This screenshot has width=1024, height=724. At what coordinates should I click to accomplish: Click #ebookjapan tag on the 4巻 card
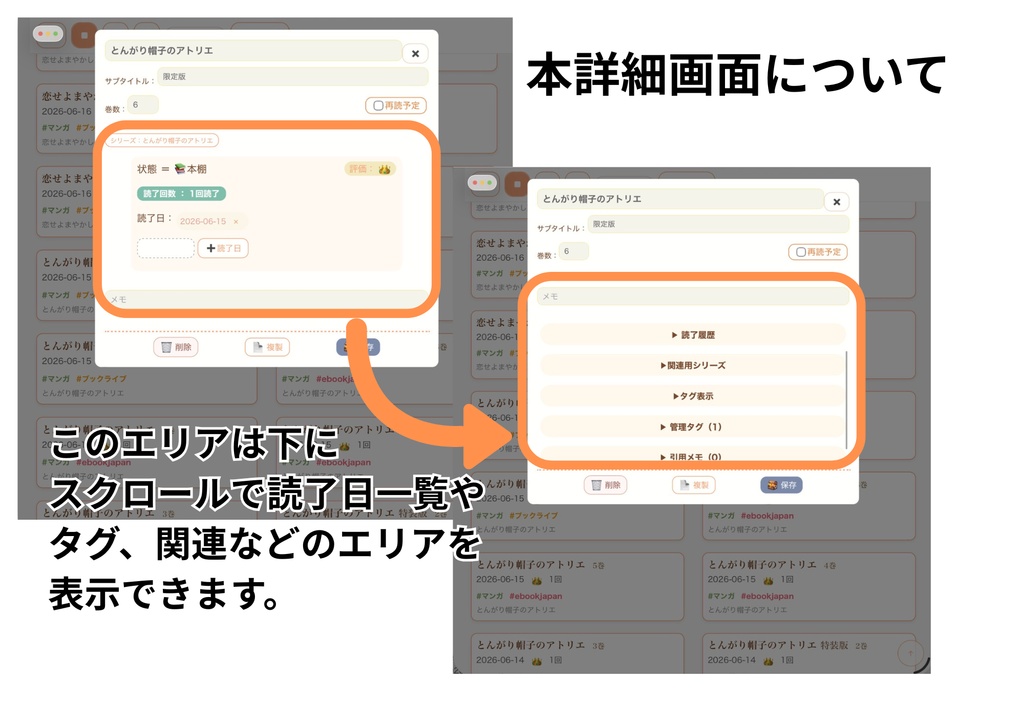[767, 596]
